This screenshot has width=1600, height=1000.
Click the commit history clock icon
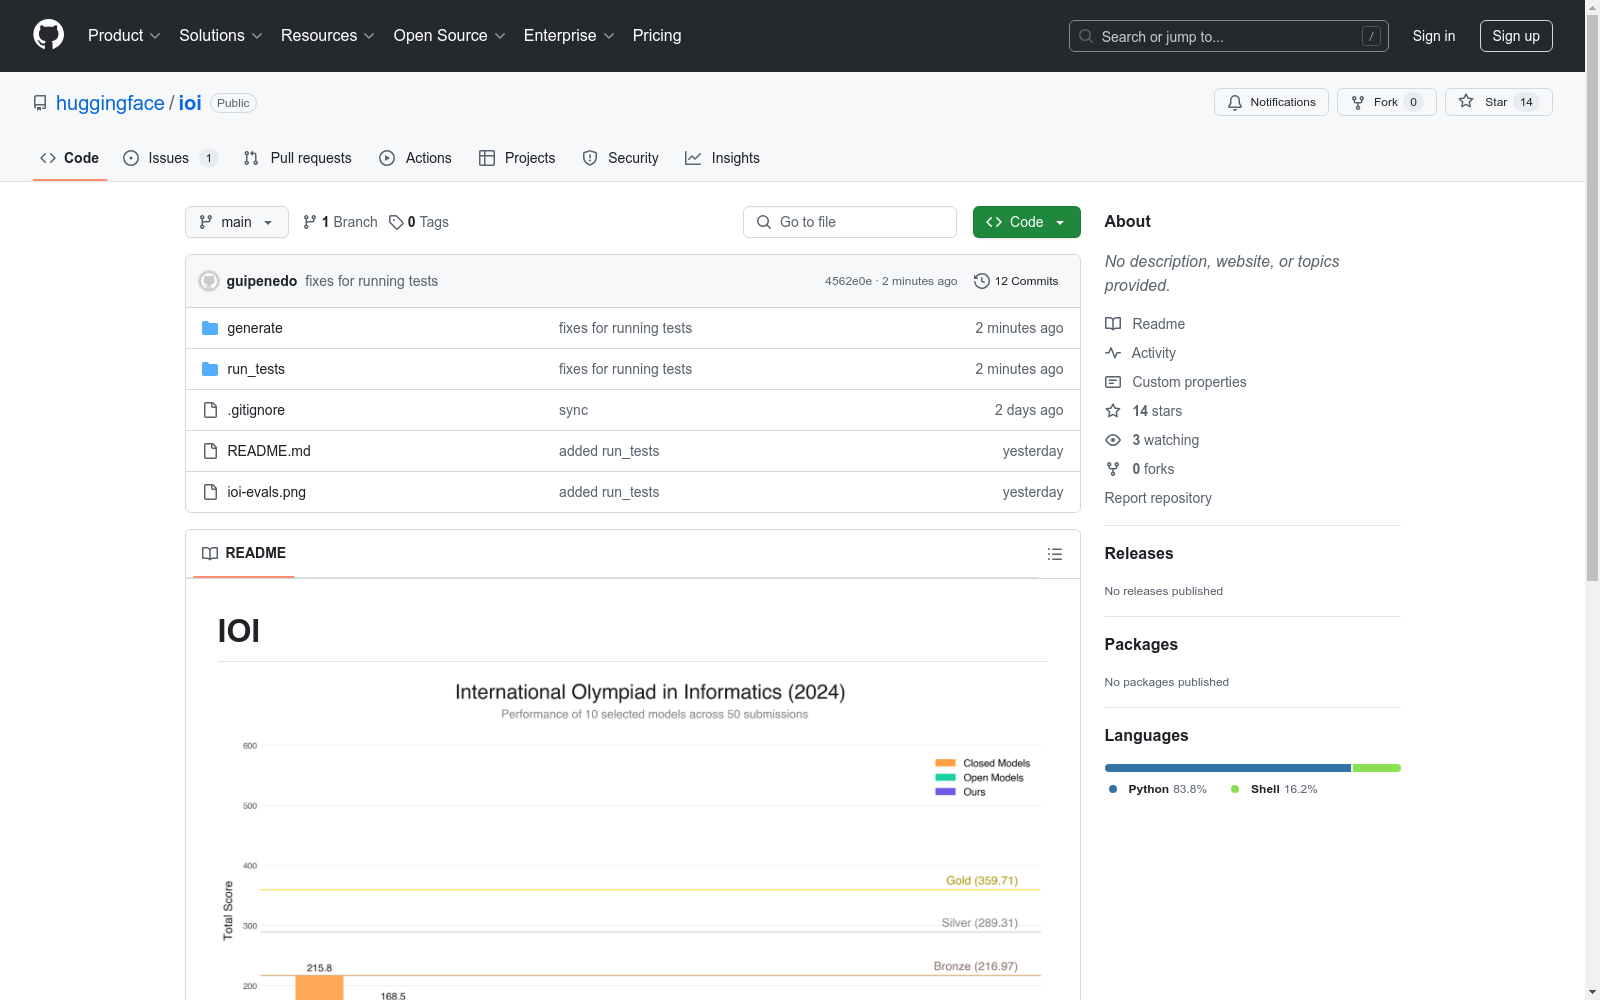tap(982, 281)
